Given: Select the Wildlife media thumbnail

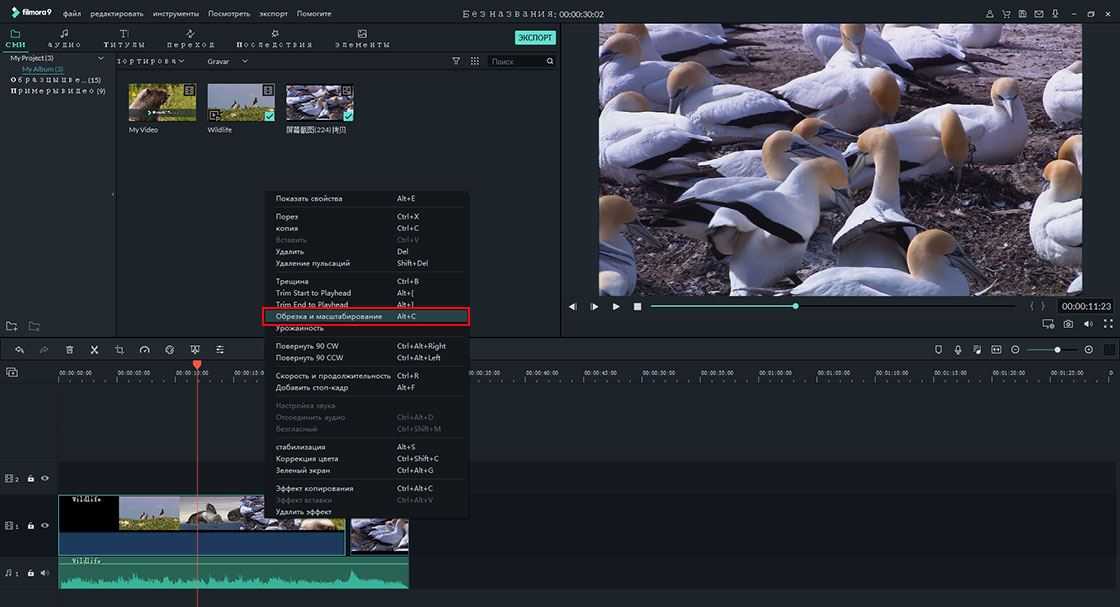Looking at the screenshot, I should (x=241, y=103).
